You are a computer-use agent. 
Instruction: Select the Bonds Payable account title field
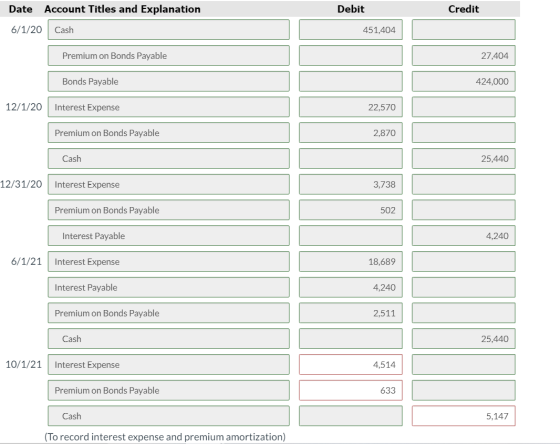169,81
